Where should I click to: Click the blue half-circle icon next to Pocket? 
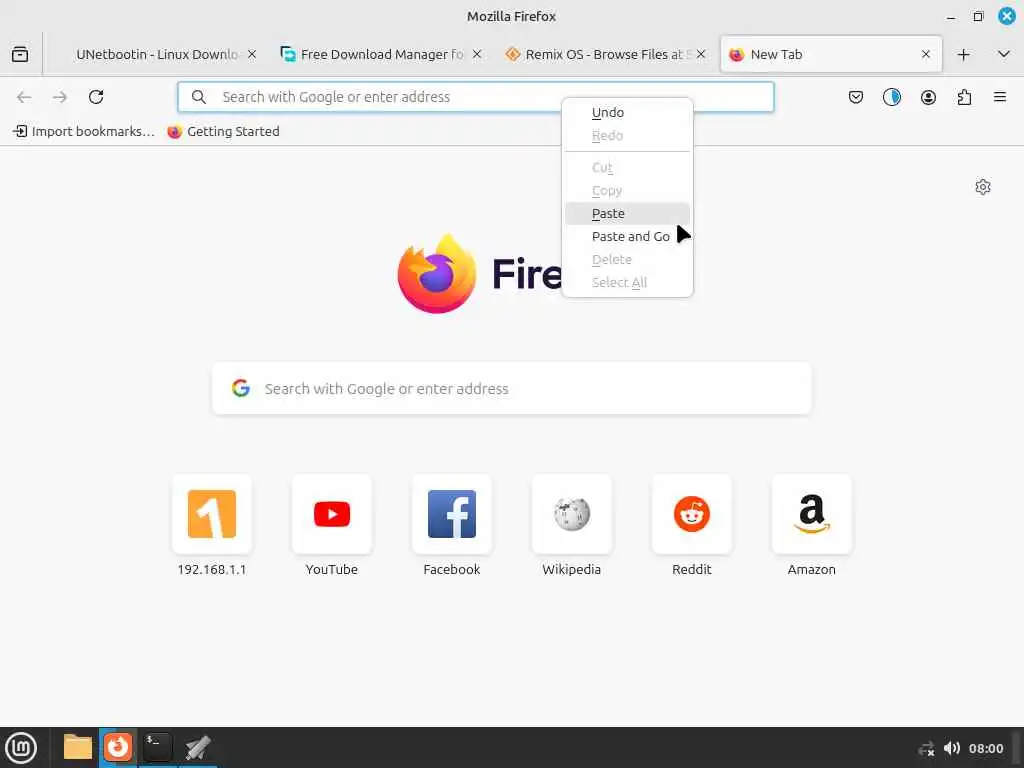tap(891, 97)
